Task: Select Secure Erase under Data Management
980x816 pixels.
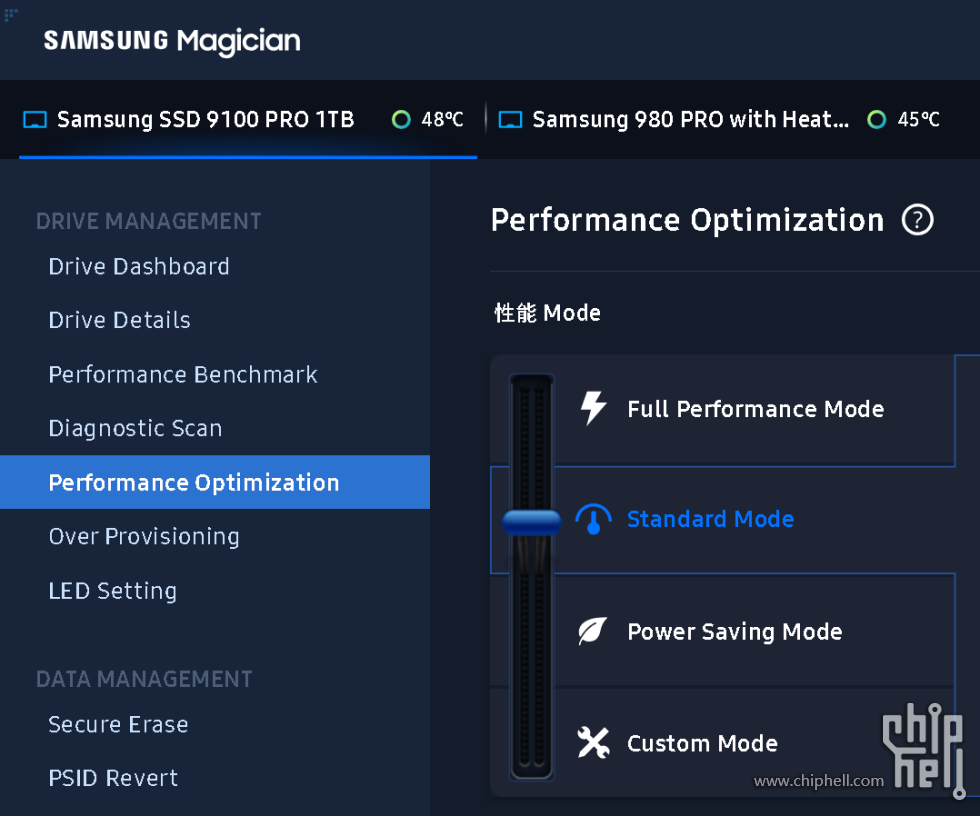Action: pos(118,725)
